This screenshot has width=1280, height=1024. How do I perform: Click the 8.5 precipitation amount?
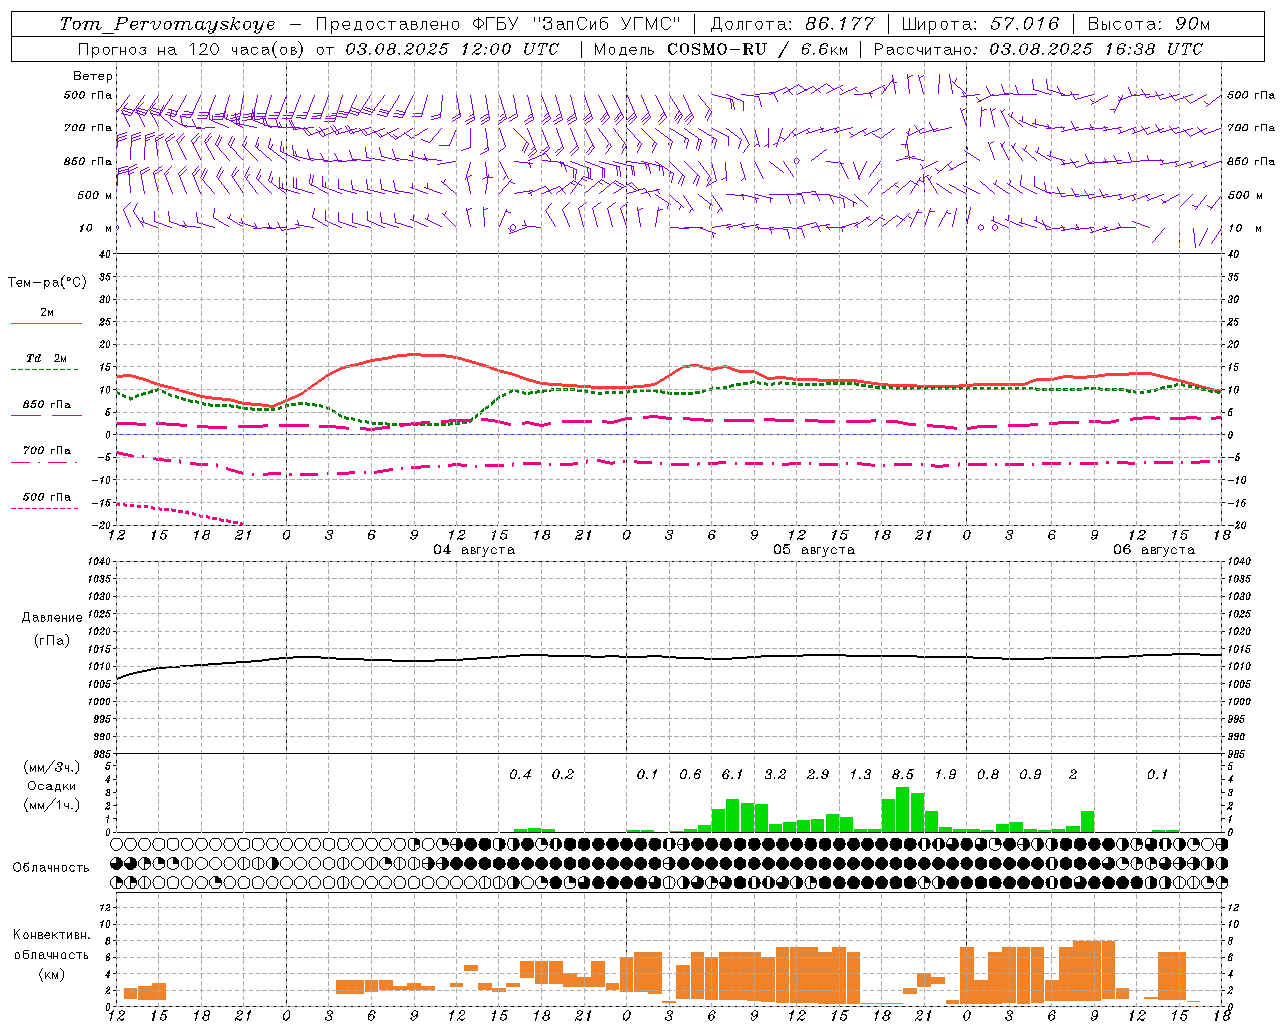tap(903, 774)
